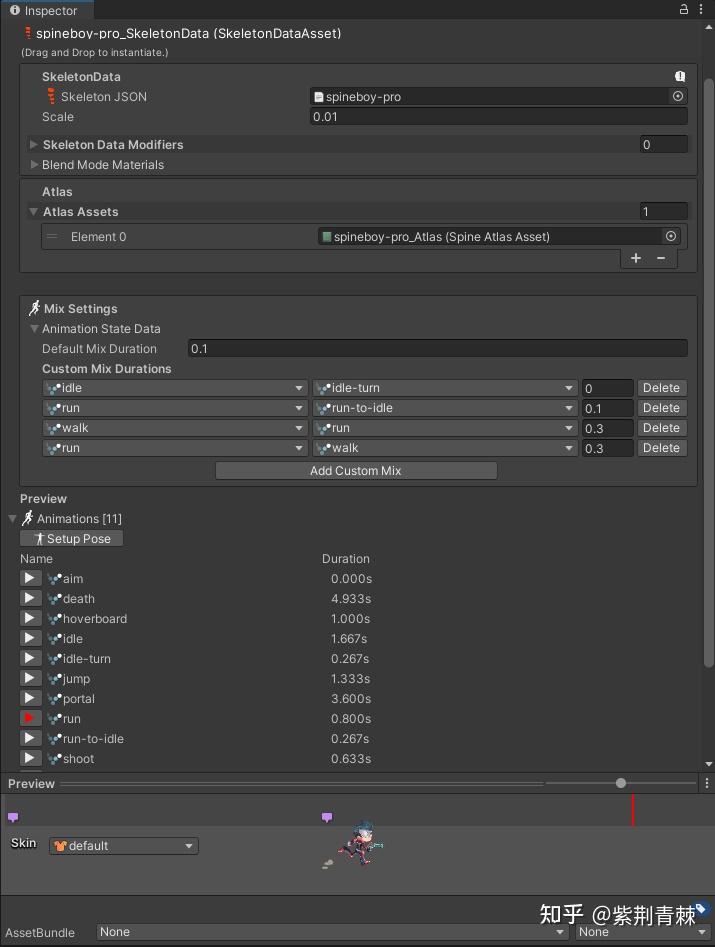Click the Default Mix Duration field
Image resolution: width=715 pixels, height=947 pixels.
[437, 349]
